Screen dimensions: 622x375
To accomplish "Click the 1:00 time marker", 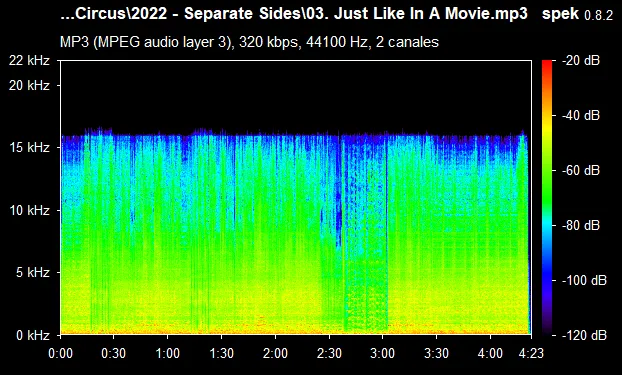I will pos(167,353).
